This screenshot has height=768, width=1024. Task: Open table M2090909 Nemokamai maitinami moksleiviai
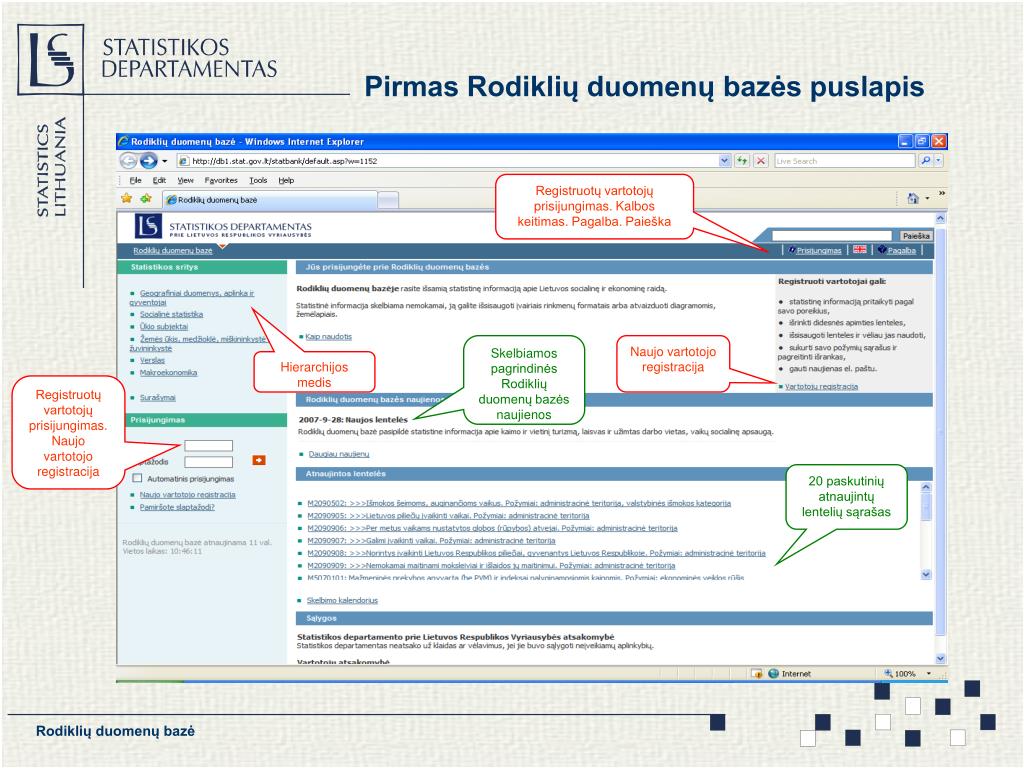(492, 566)
